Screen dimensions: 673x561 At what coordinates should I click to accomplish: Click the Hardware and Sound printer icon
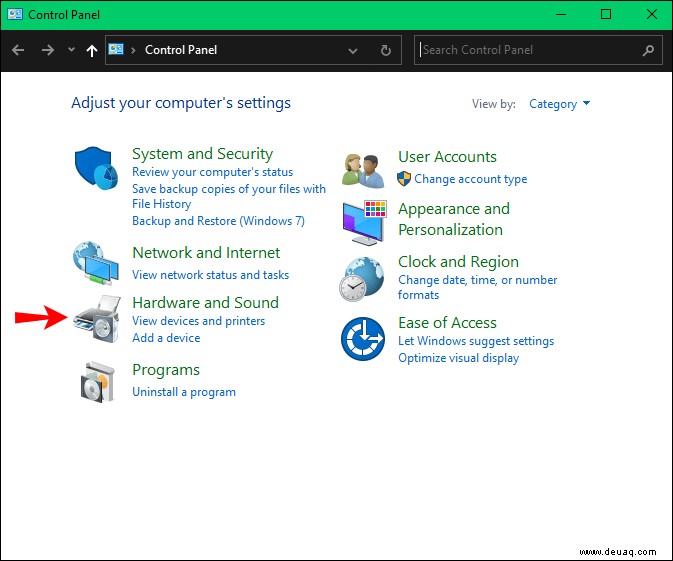coord(97,319)
